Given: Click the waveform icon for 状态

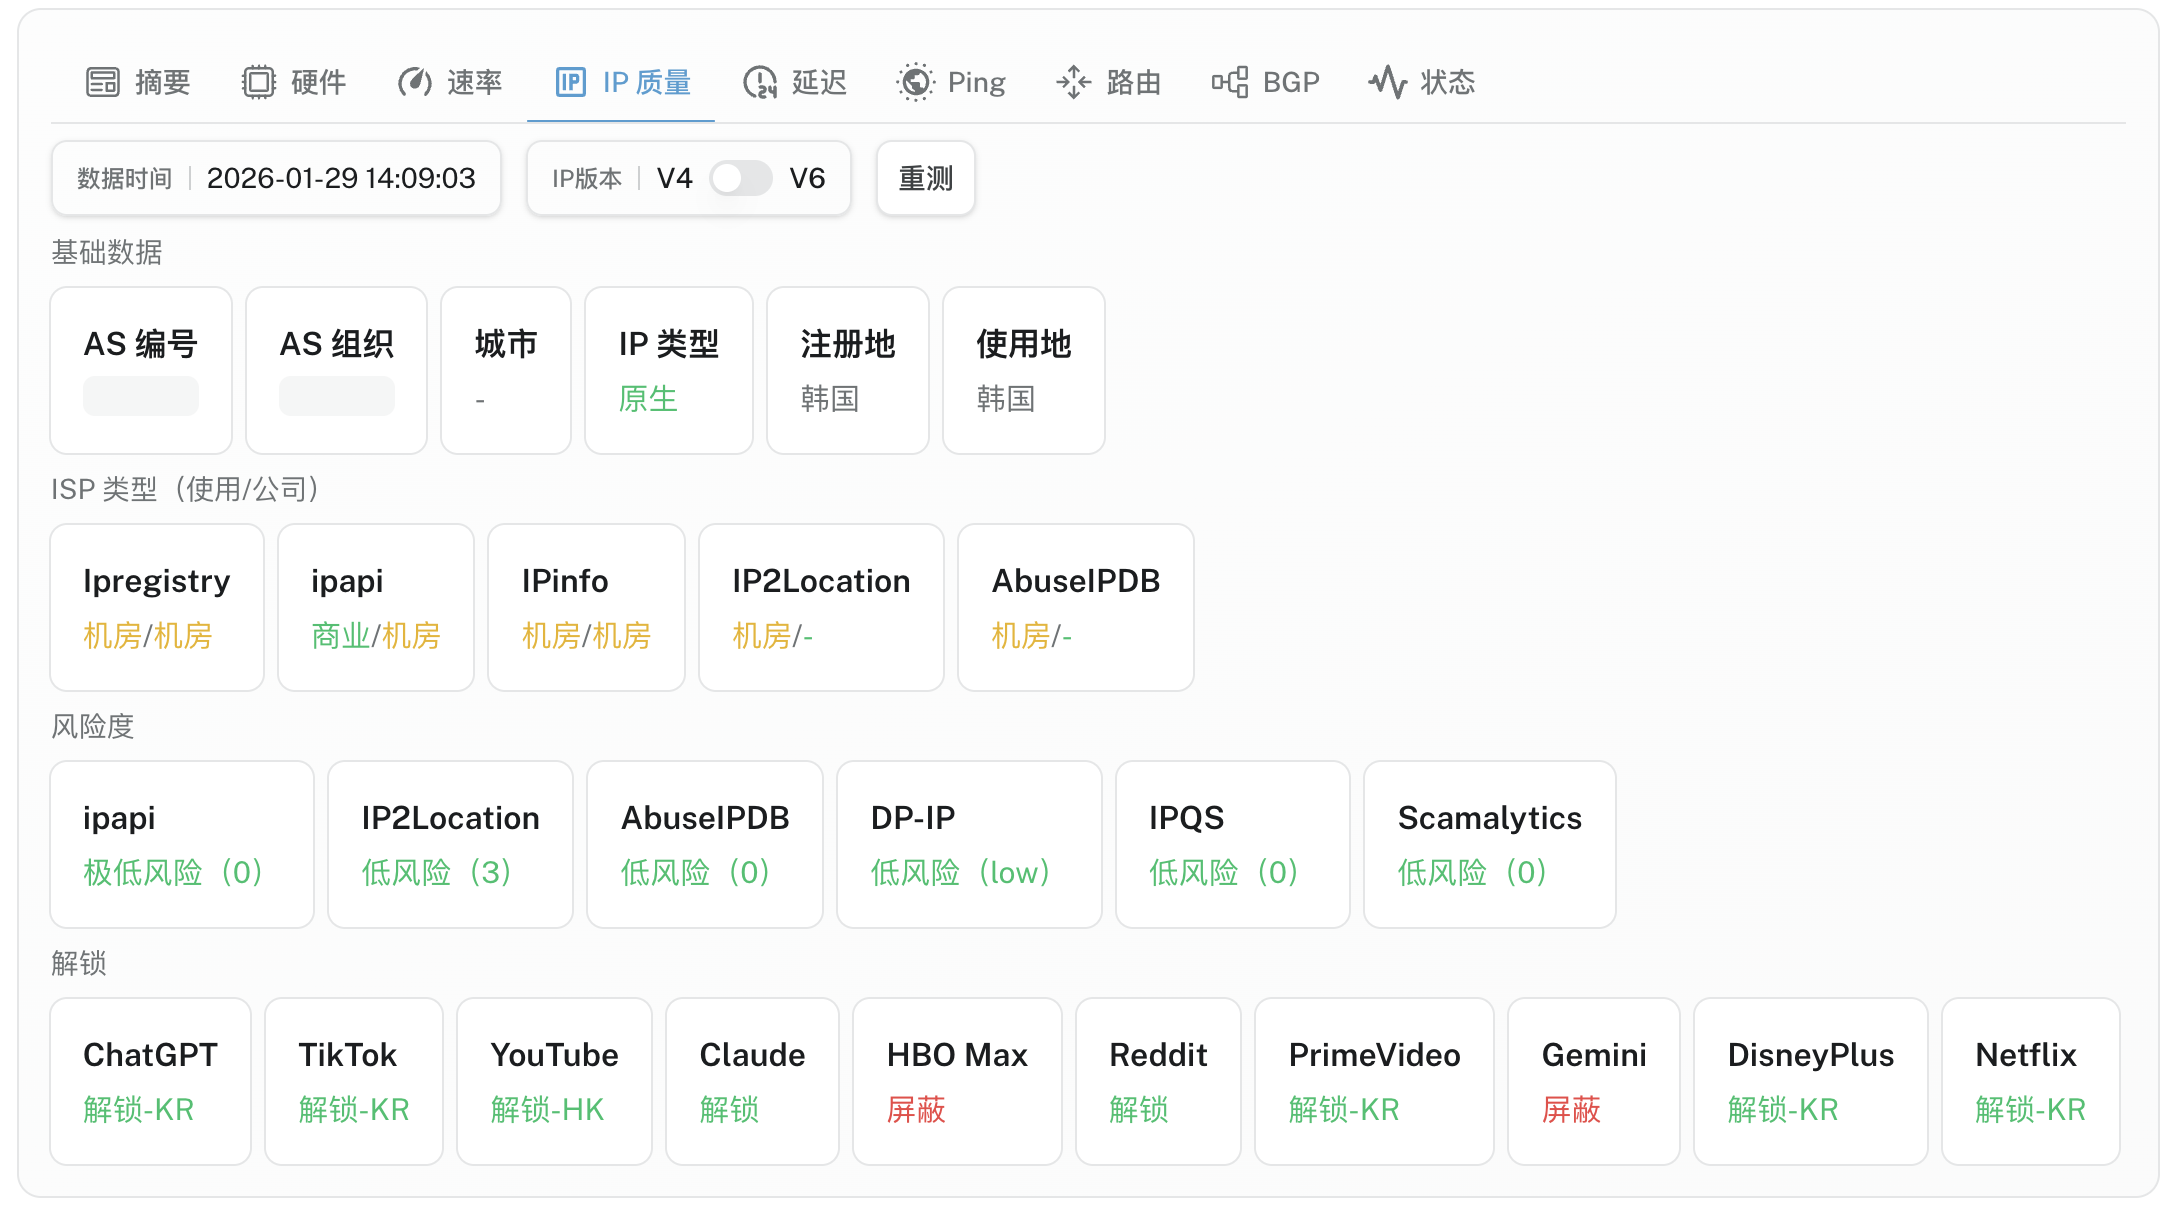Looking at the screenshot, I should coord(1387,82).
